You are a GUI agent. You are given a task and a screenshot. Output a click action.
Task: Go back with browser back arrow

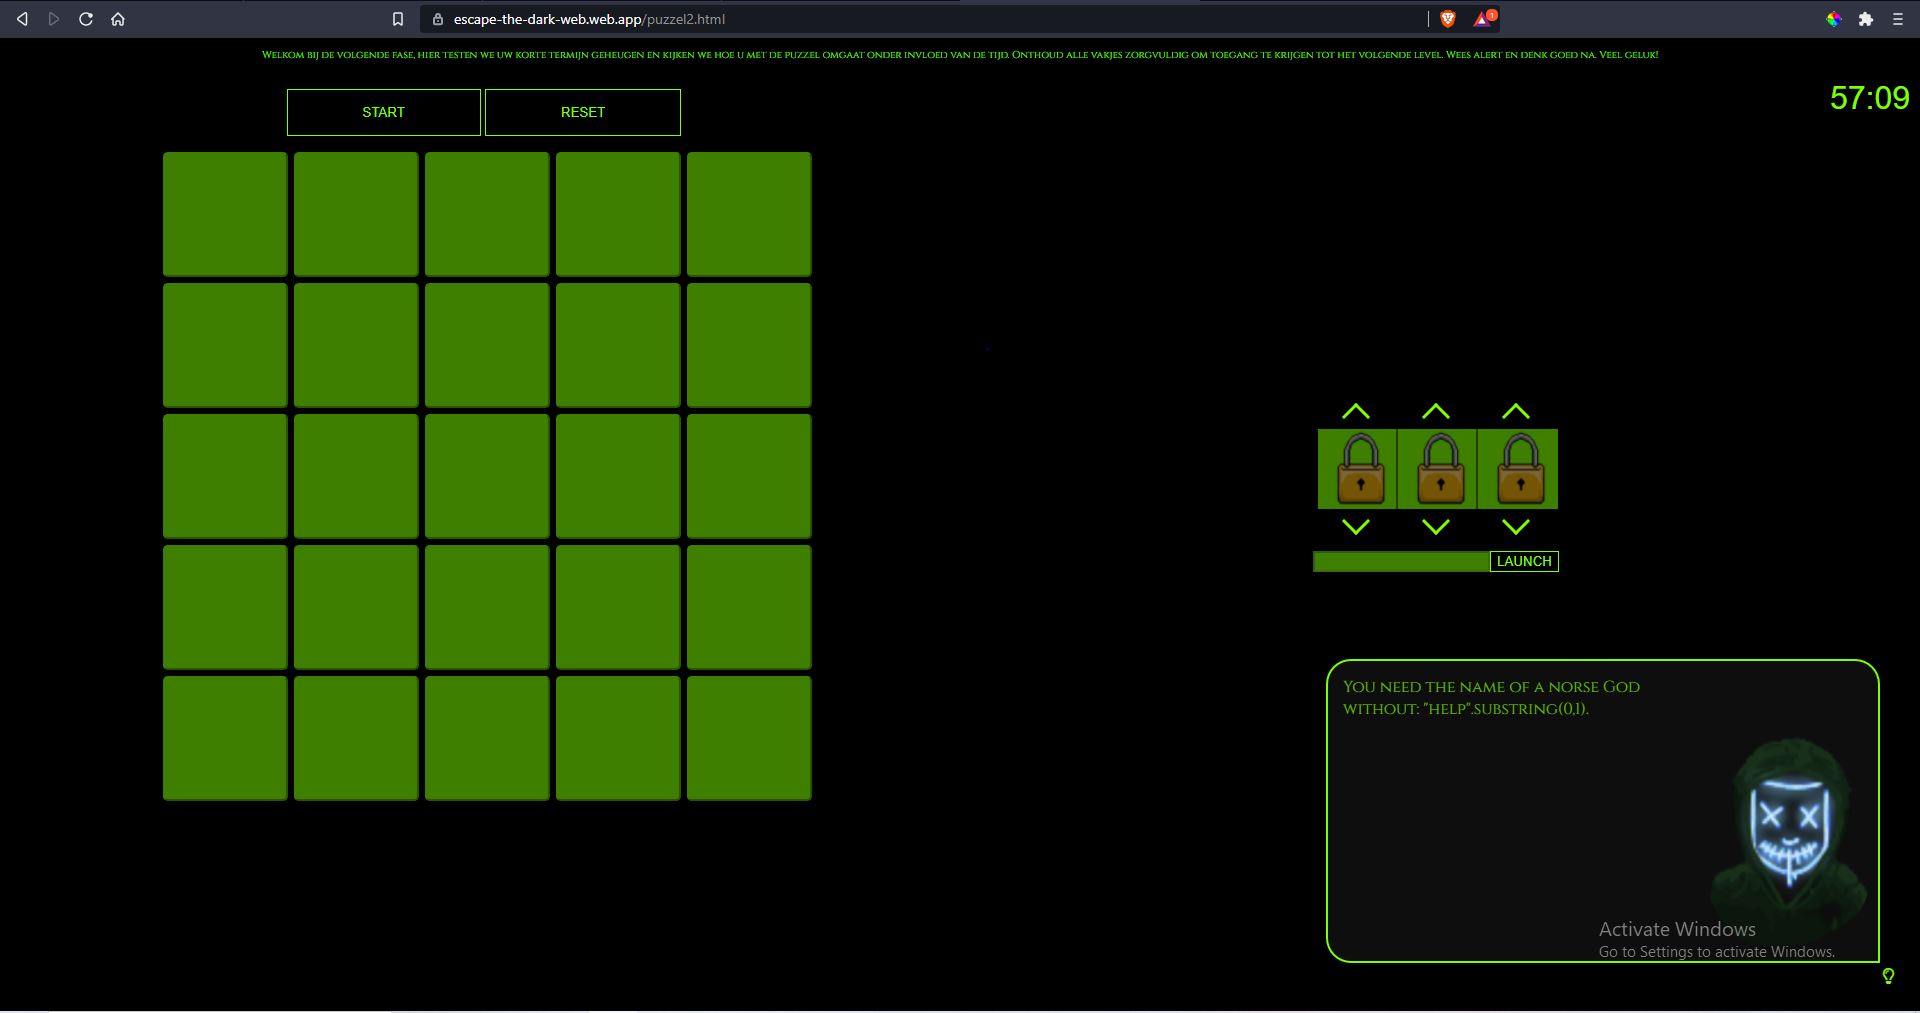(x=22, y=19)
